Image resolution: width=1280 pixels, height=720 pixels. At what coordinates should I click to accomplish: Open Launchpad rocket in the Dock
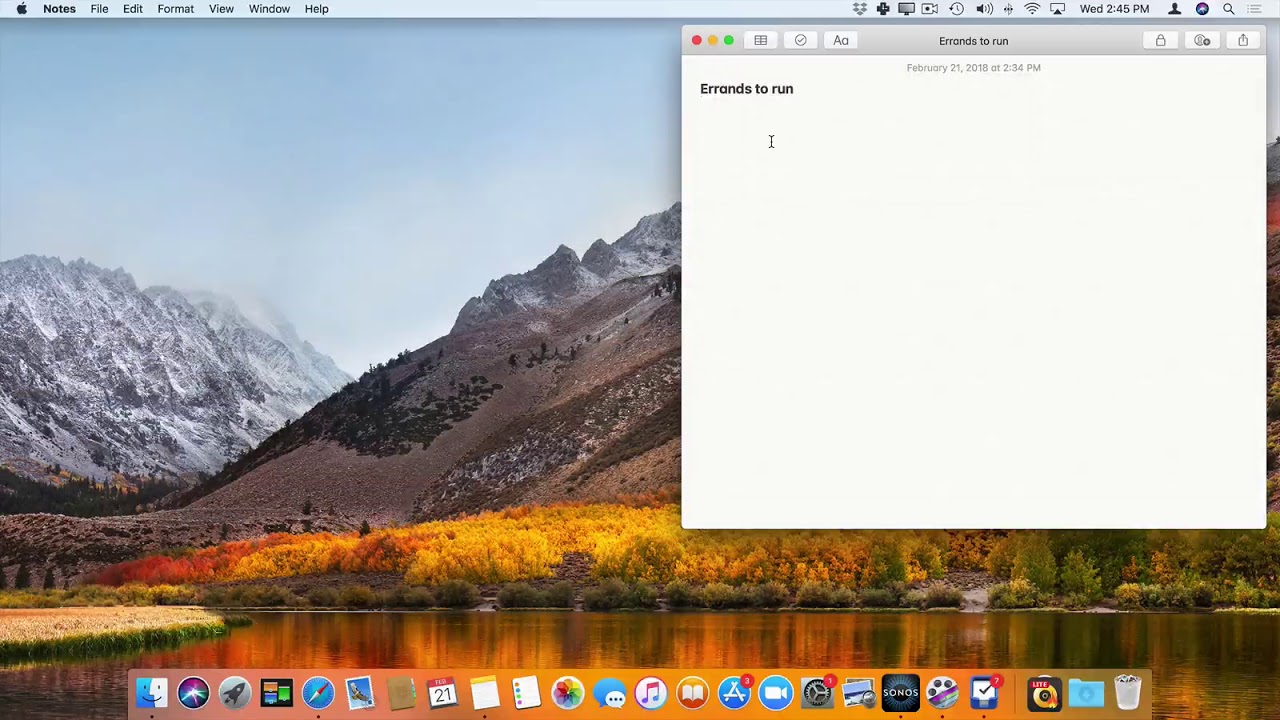pyautogui.click(x=235, y=693)
